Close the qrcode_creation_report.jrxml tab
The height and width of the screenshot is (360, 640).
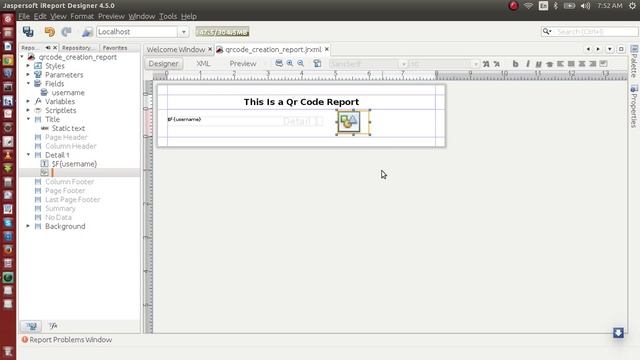327,49
